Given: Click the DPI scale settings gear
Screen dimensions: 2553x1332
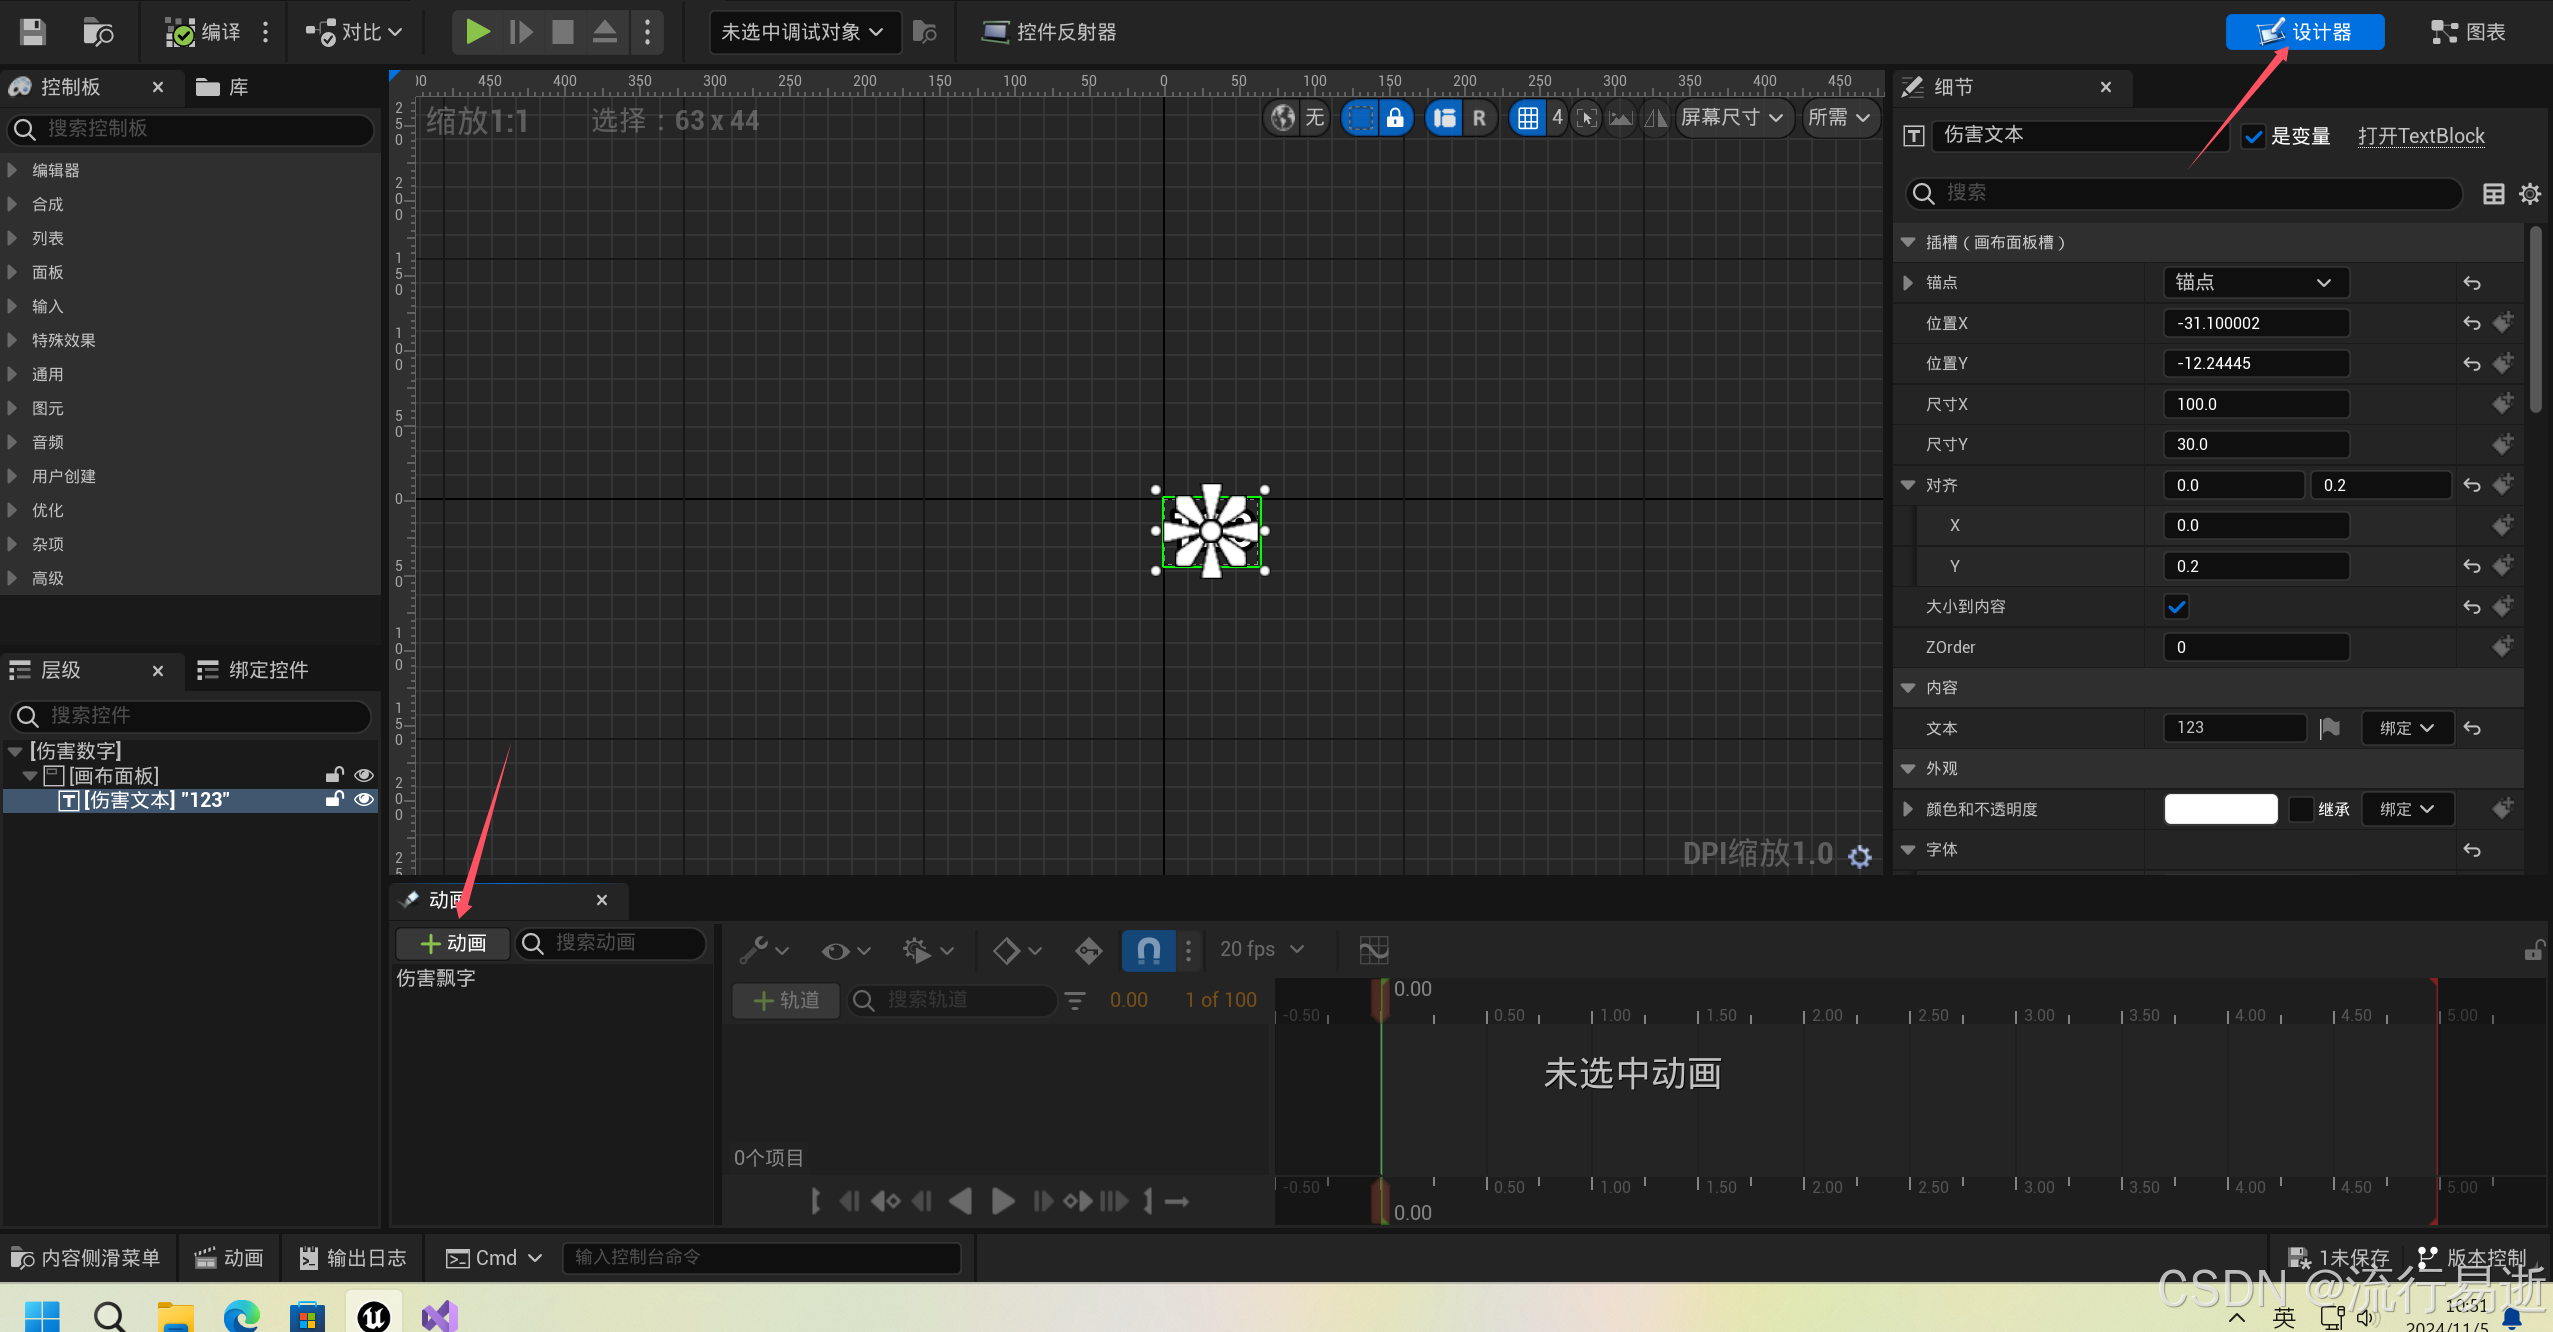Looking at the screenshot, I should click(x=1859, y=856).
